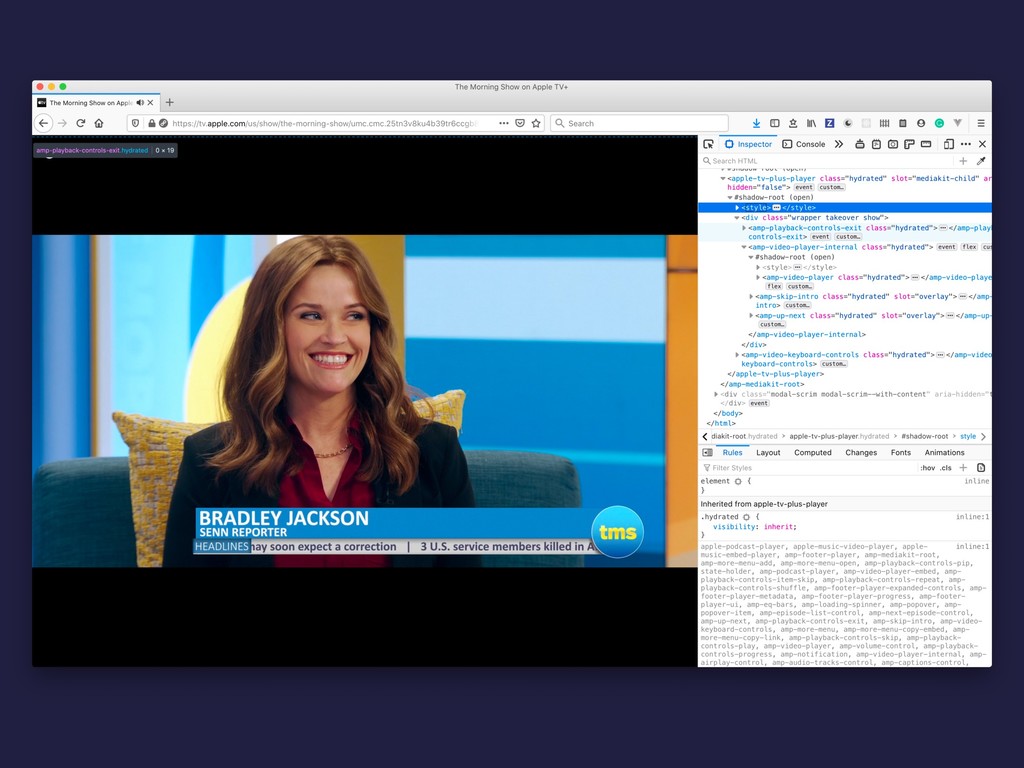Click the blue Z extension icon
The height and width of the screenshot is (768, 1024).
[x=829, y=123]
